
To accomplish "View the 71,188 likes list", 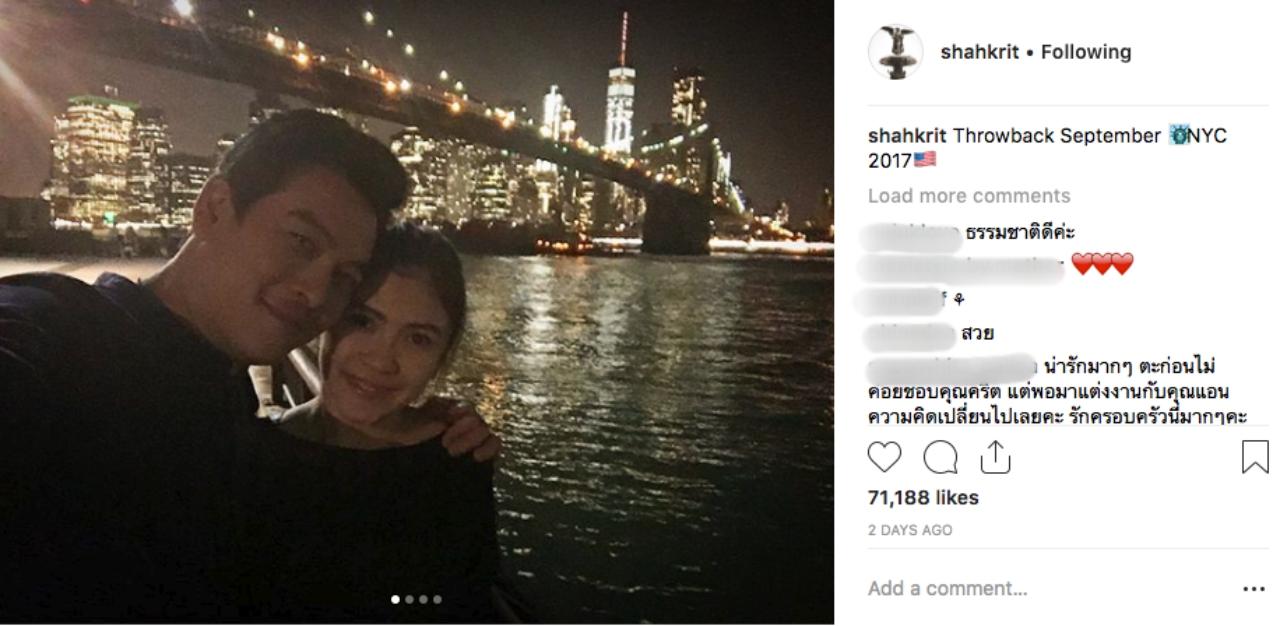I will tap(923, 498).
